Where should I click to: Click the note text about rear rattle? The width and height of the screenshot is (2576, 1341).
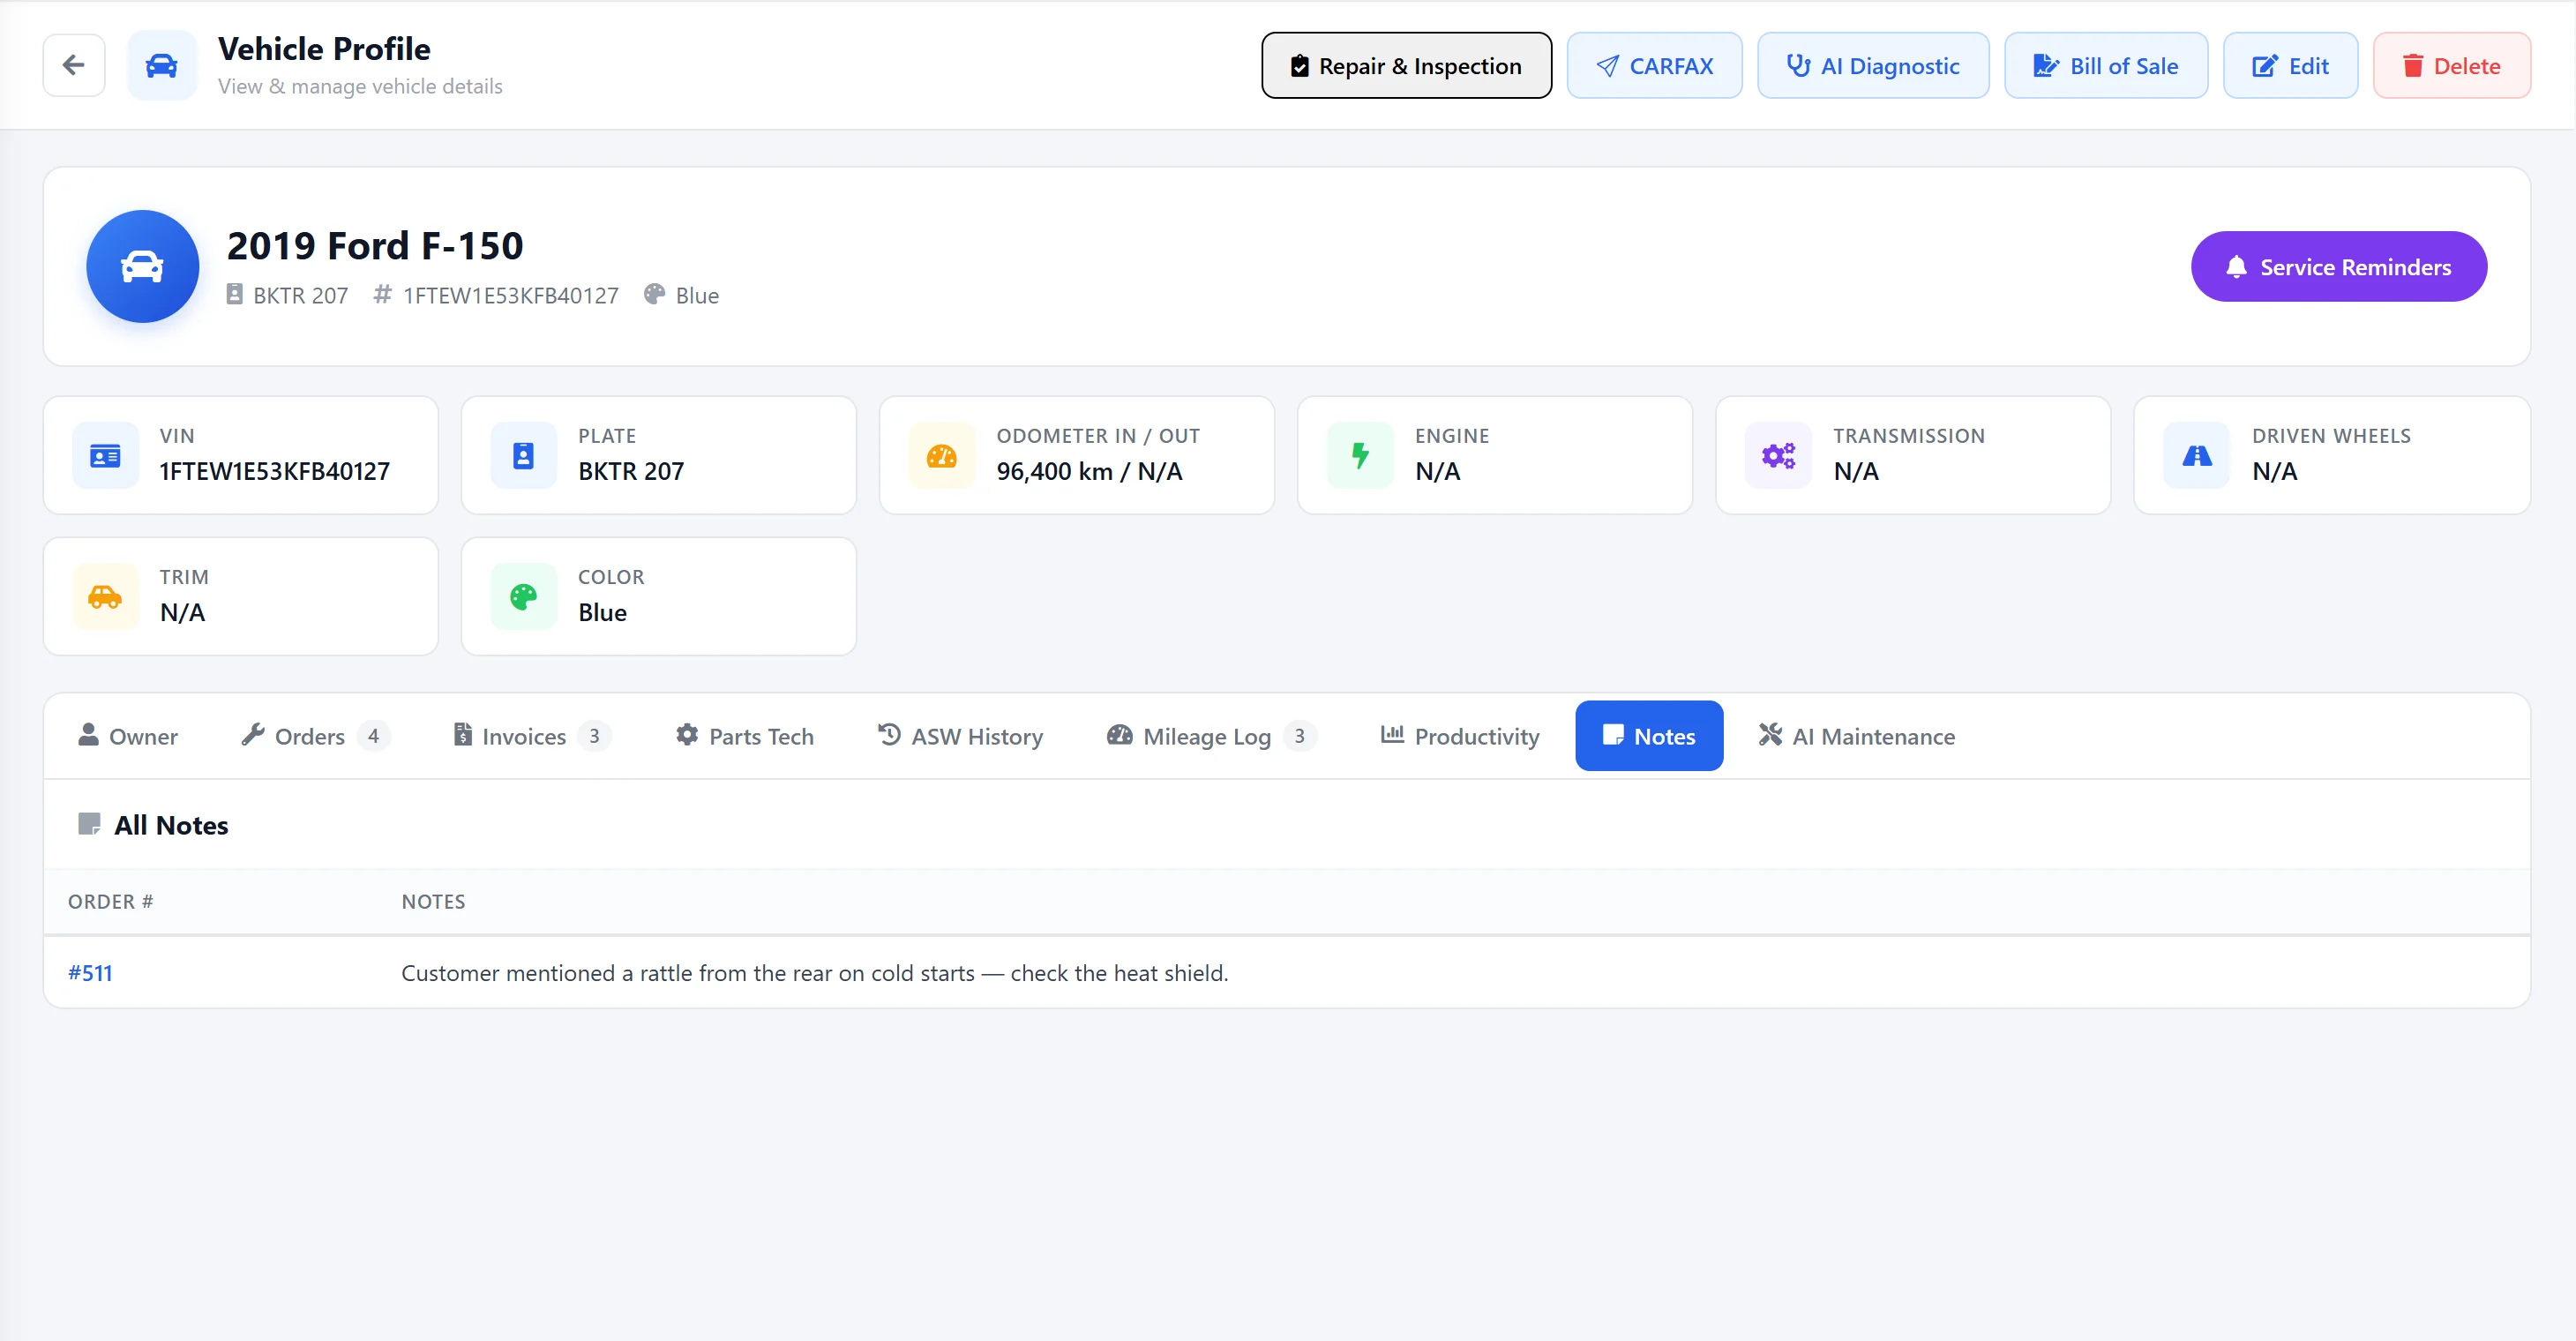[815, 973]
